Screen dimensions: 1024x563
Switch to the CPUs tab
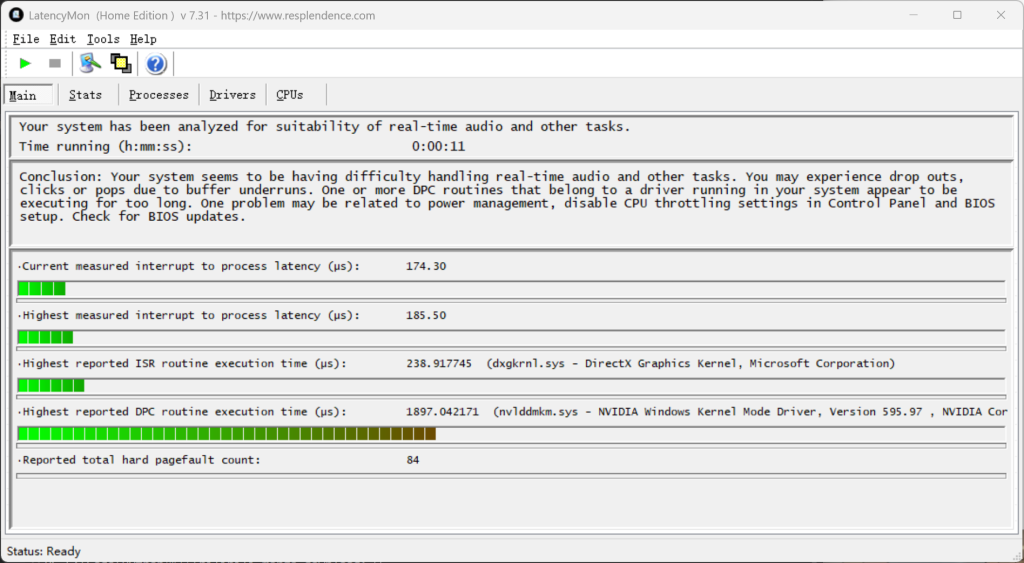click(289, 95)
